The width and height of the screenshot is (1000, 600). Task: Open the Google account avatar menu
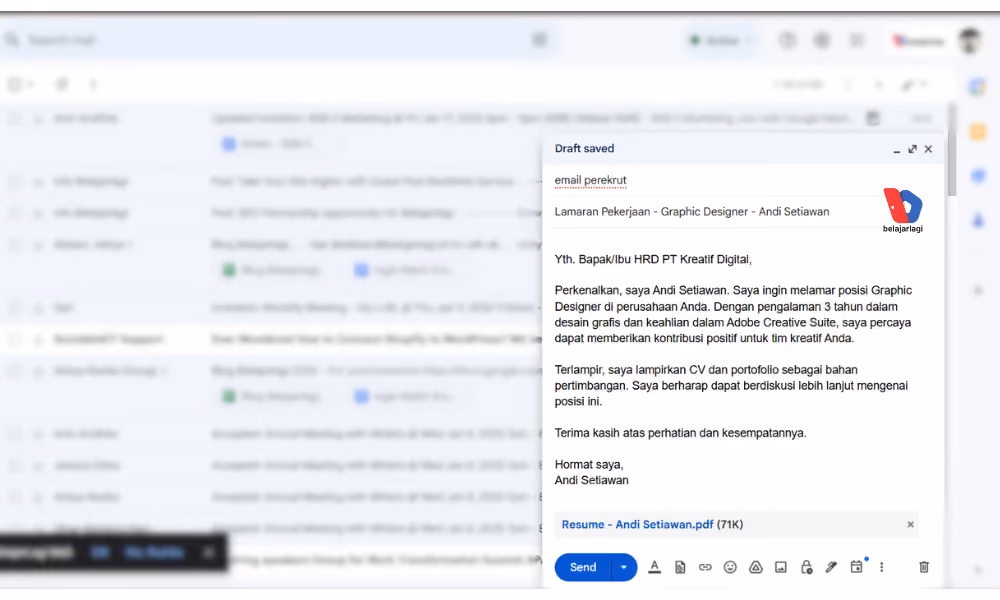pyautogui.click(x=970, y=41)
